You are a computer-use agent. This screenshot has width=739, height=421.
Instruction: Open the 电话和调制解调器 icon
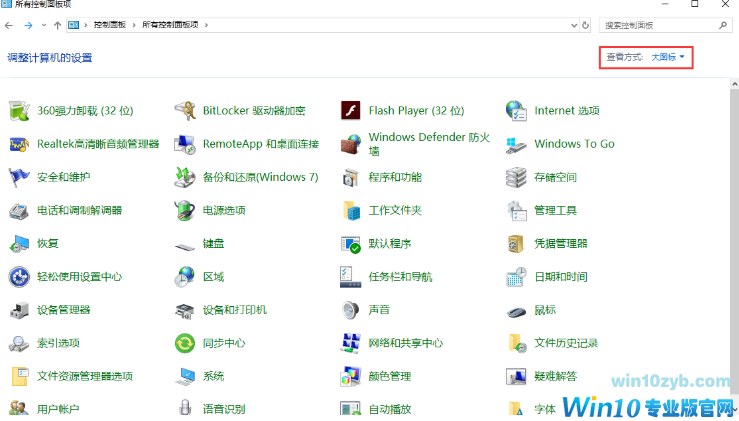pyautogui.click(x=19, y=211)
